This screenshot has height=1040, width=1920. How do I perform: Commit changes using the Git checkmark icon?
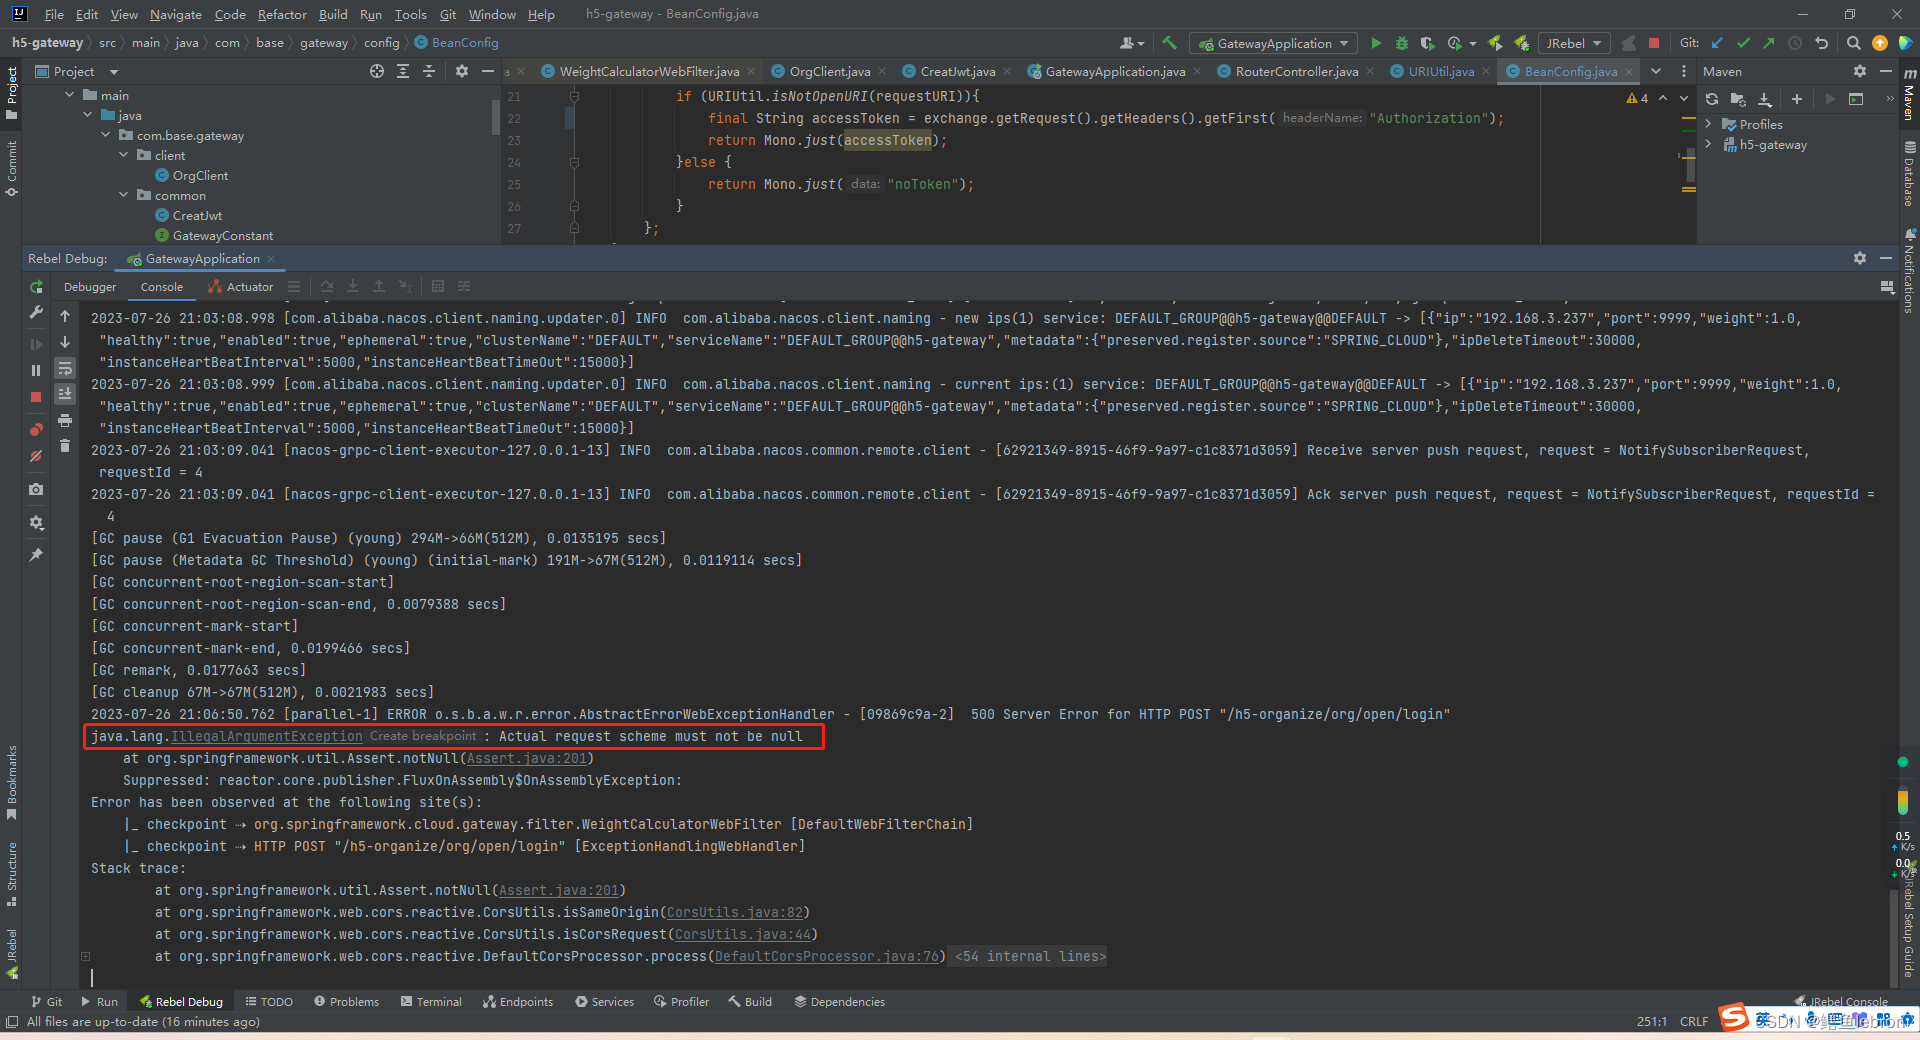tap(1742, 43)
